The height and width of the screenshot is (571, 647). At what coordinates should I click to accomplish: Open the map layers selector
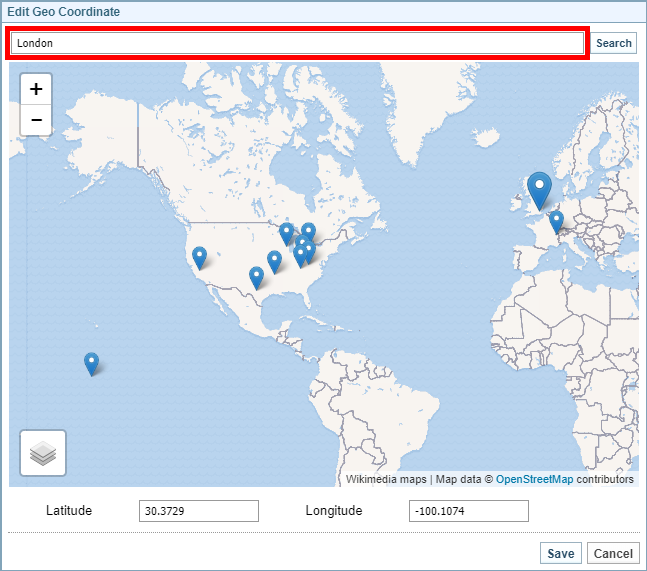pyautogui.click(x=43, y=453)
